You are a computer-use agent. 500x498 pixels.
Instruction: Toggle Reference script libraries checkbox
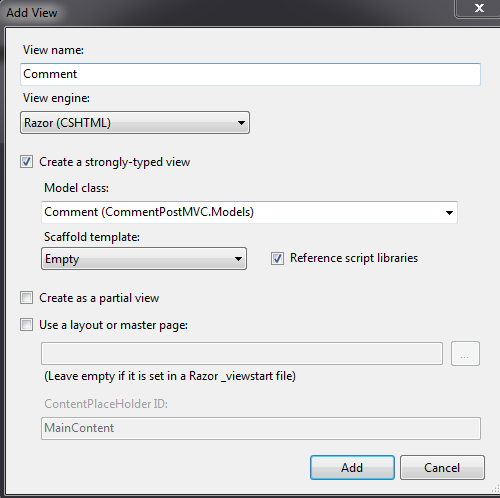click(x=277, y=258)
